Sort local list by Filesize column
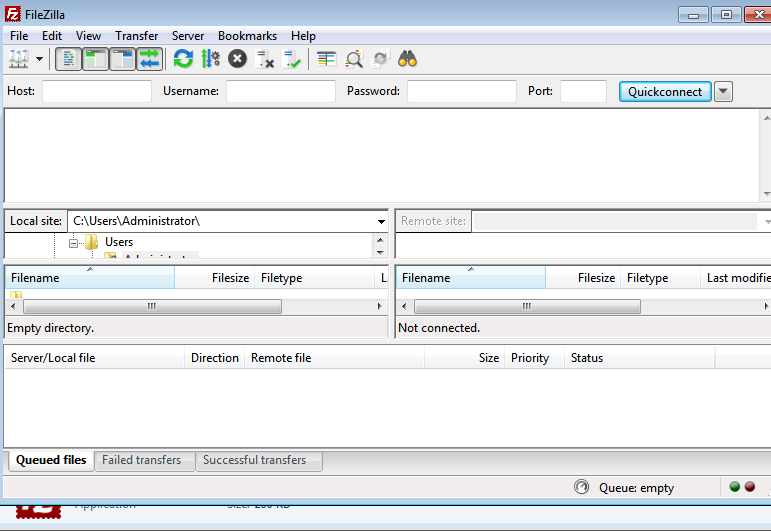Screen dimensions: 771x531 click(214, 278)
